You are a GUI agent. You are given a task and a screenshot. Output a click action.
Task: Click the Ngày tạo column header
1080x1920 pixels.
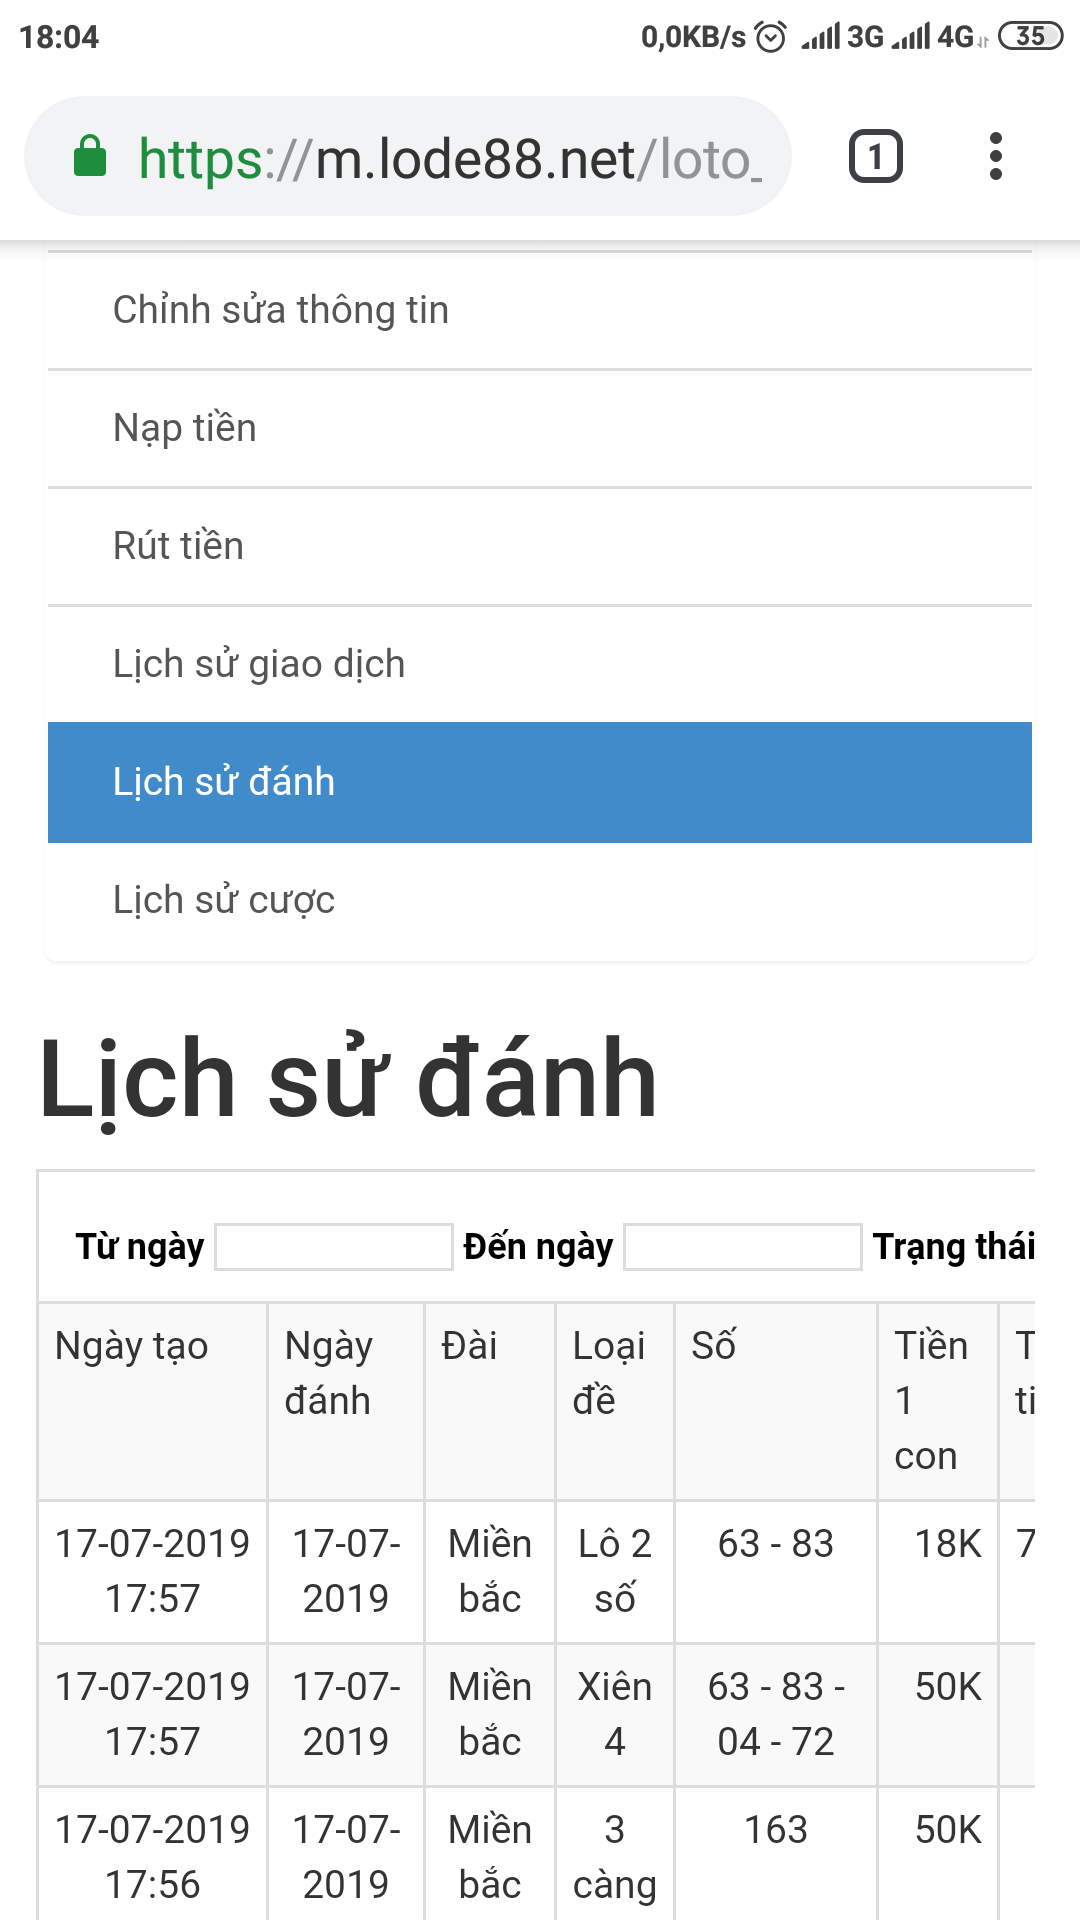131,1346
